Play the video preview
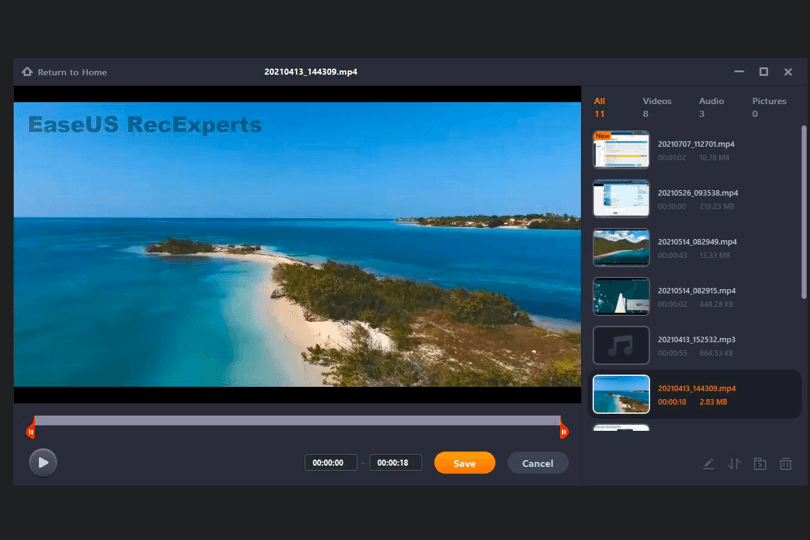 coord(42,461)
